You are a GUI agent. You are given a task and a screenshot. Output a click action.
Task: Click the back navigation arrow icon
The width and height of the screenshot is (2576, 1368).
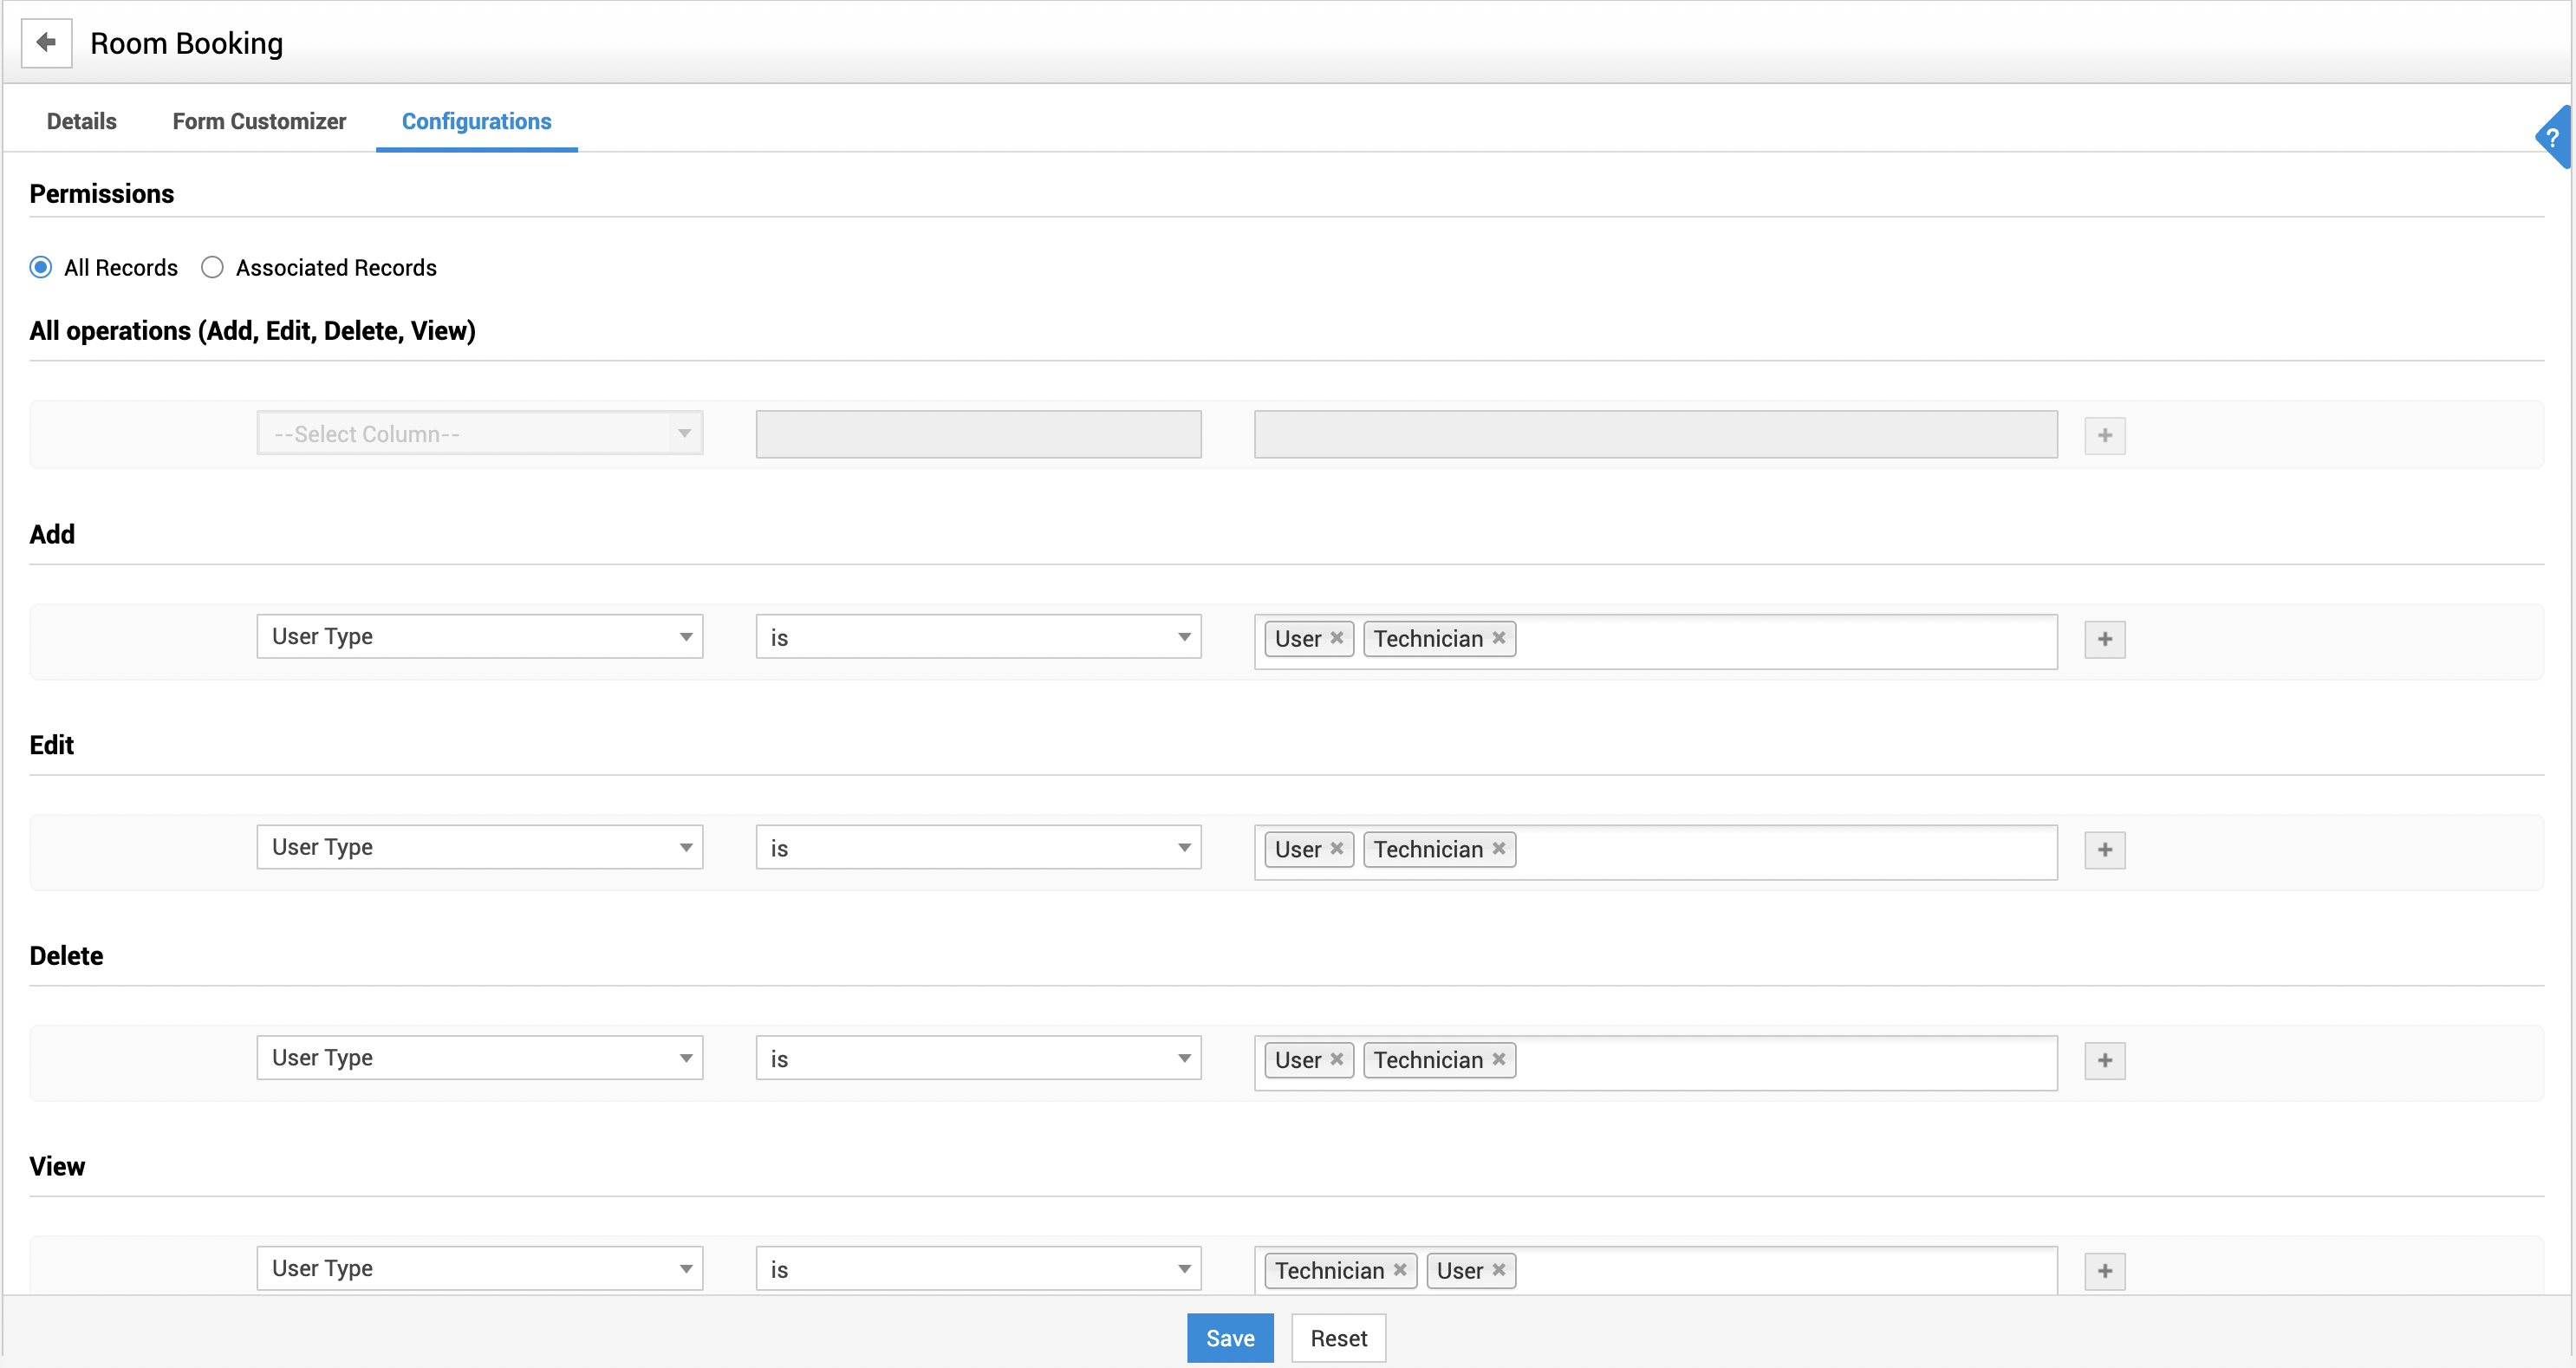click(48, 42)
